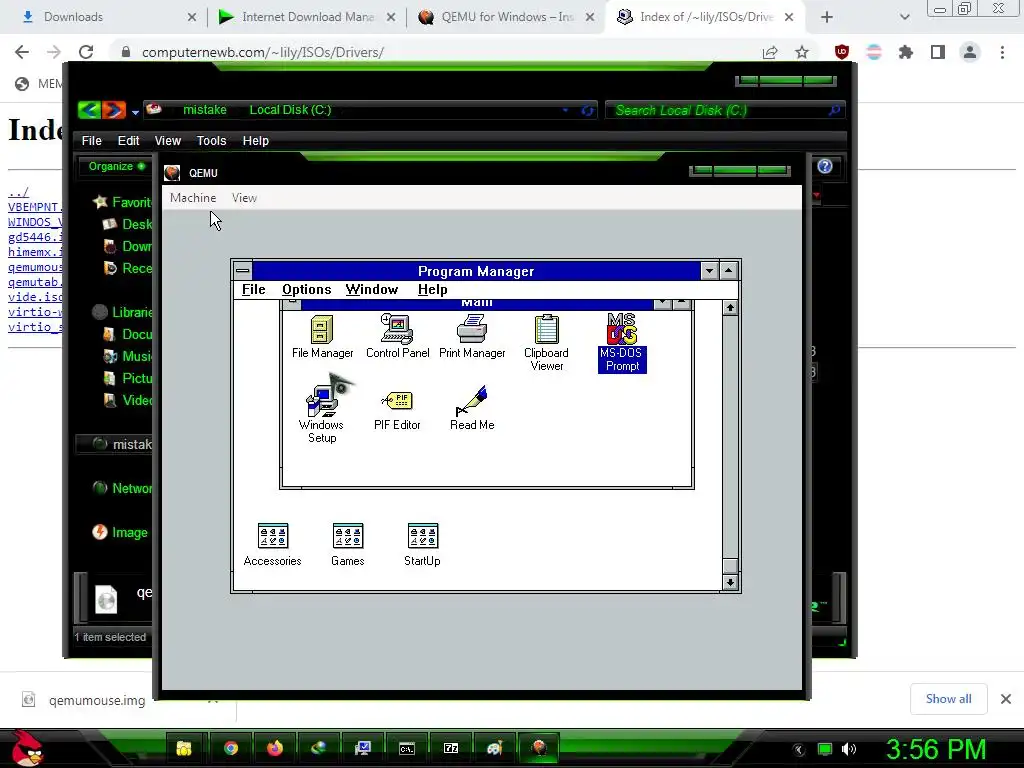Open Read Me icon

coord(472,409)
